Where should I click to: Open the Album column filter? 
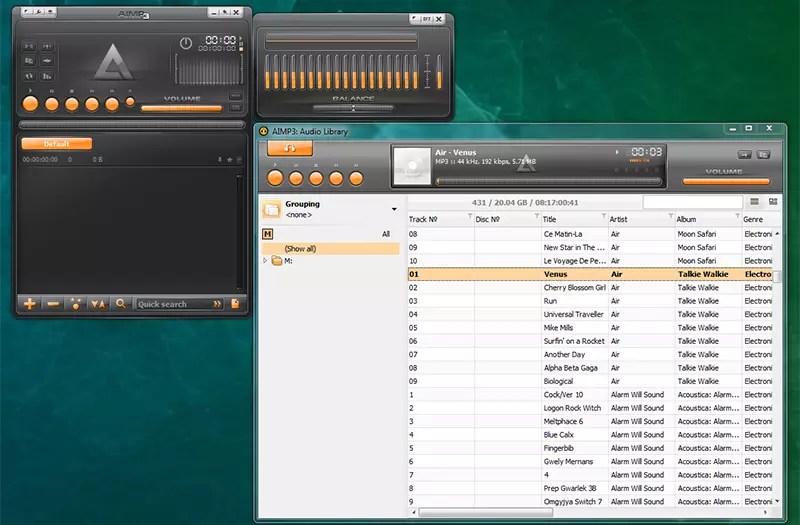737,216
